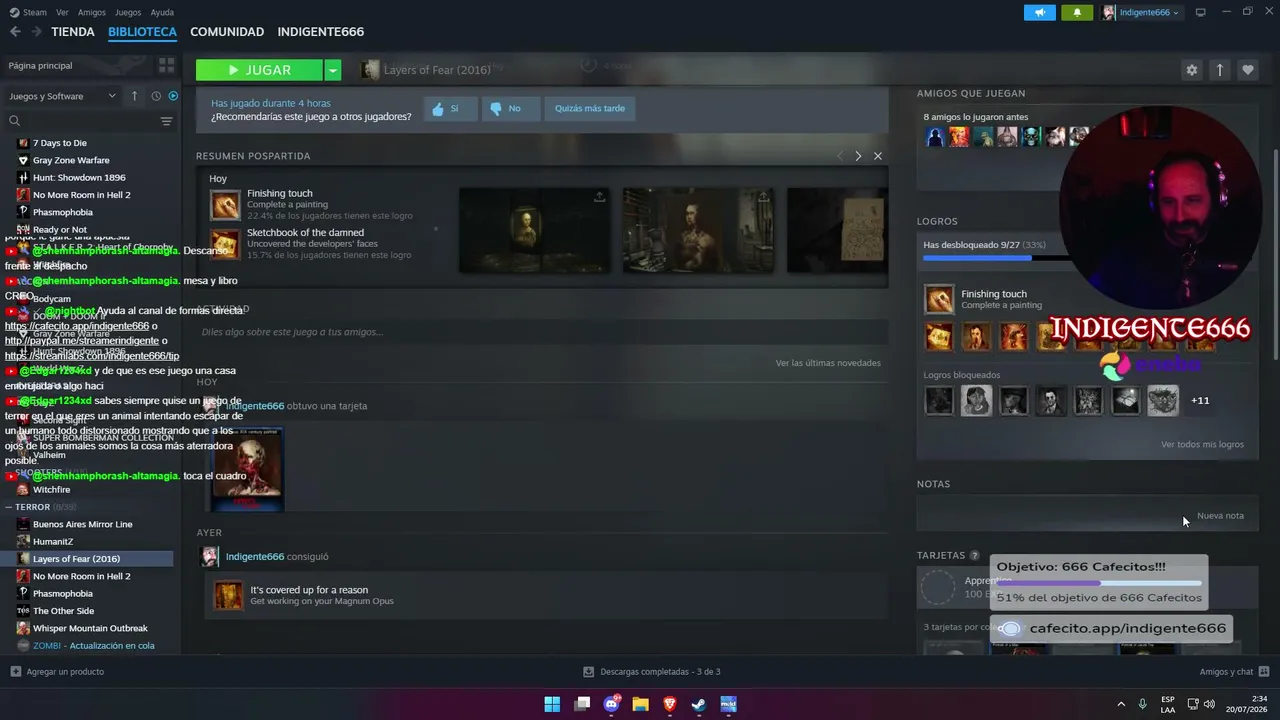Open the library advanced filter options icon
Viewport: 1280px width, 720px height.
166,121
